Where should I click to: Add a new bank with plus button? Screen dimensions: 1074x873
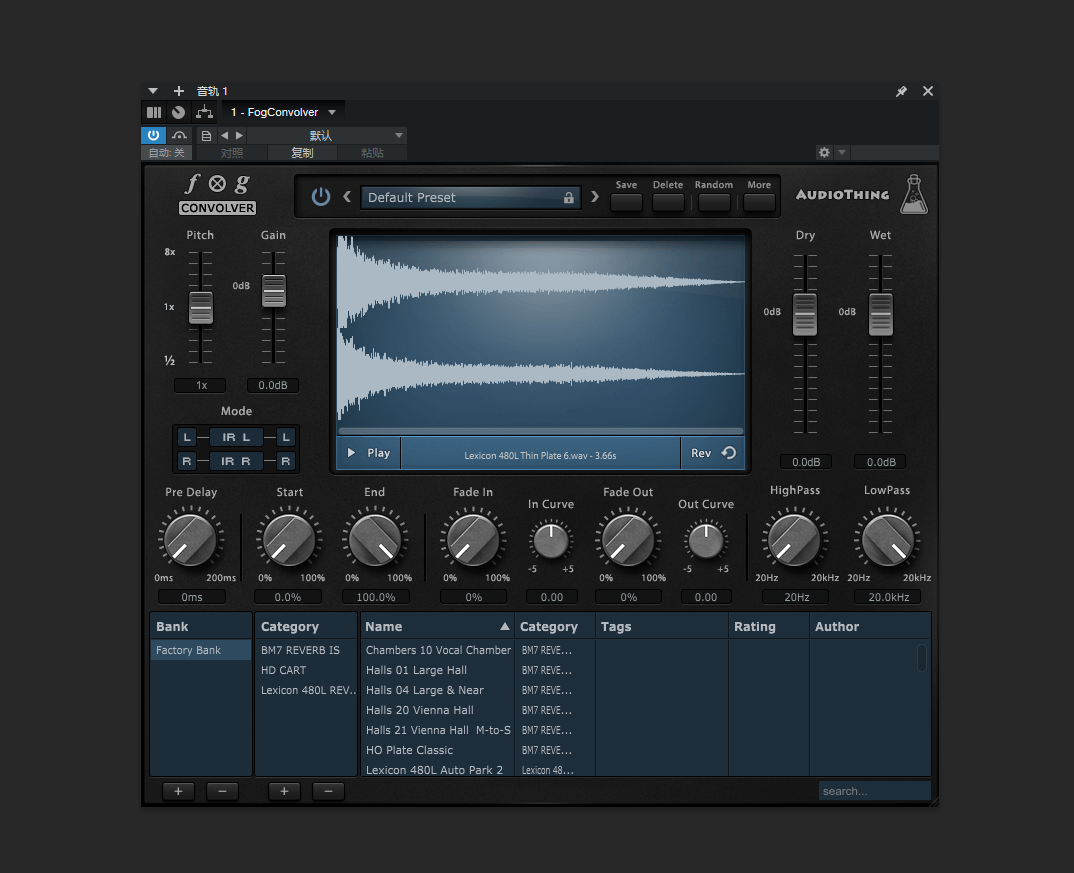[178, 792]
